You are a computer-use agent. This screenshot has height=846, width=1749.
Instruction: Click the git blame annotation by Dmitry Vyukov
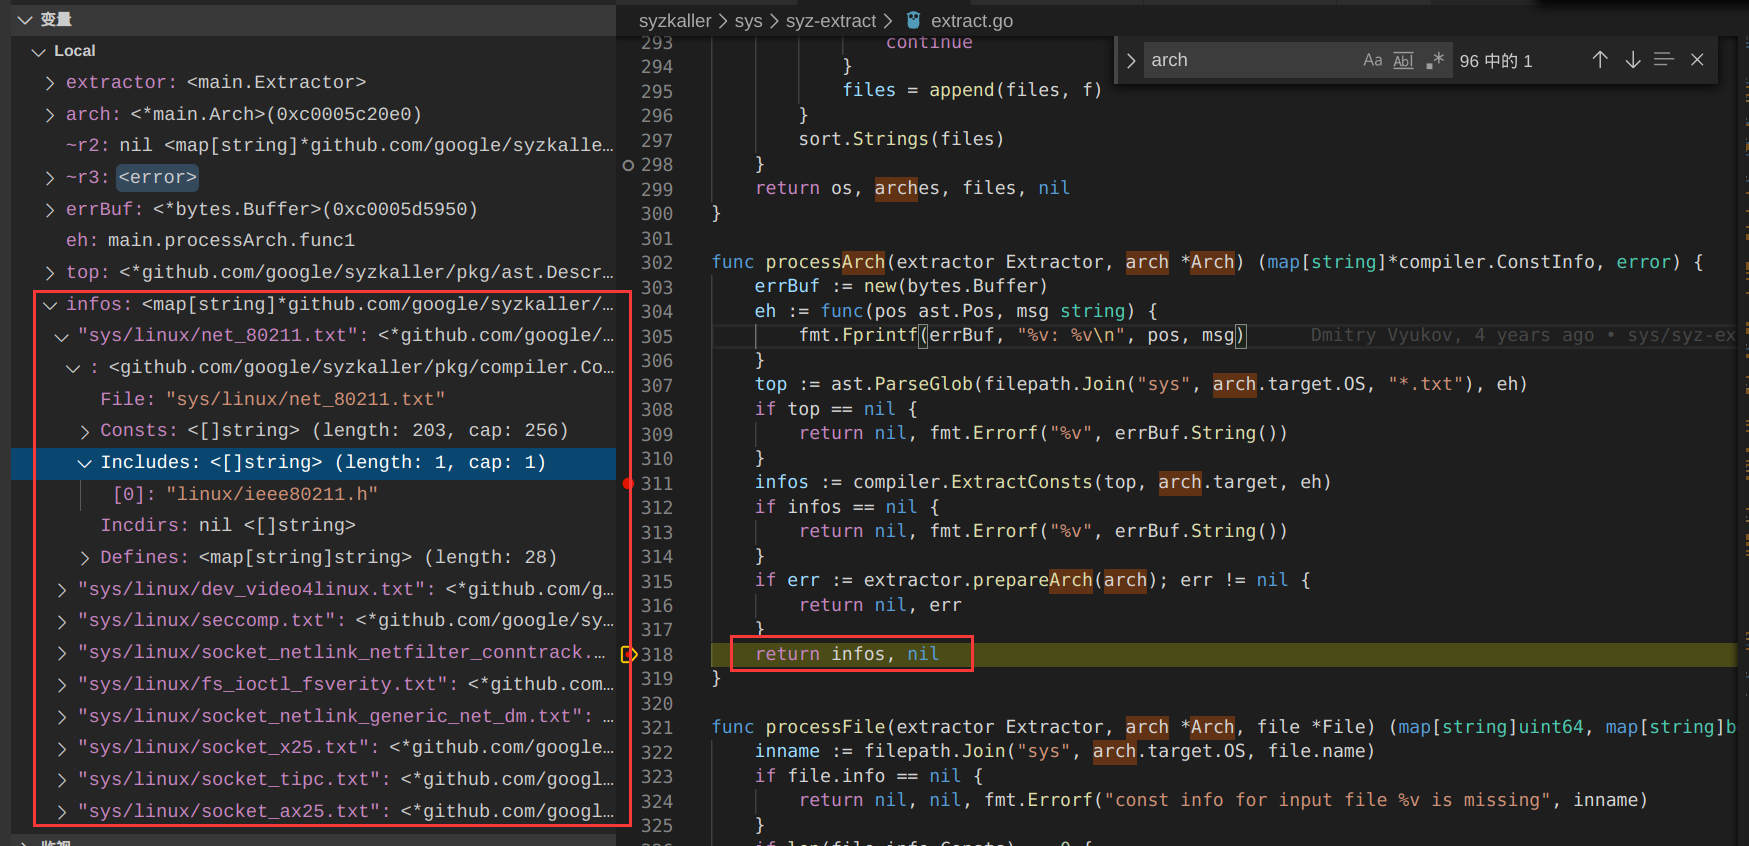(1520, 336)
